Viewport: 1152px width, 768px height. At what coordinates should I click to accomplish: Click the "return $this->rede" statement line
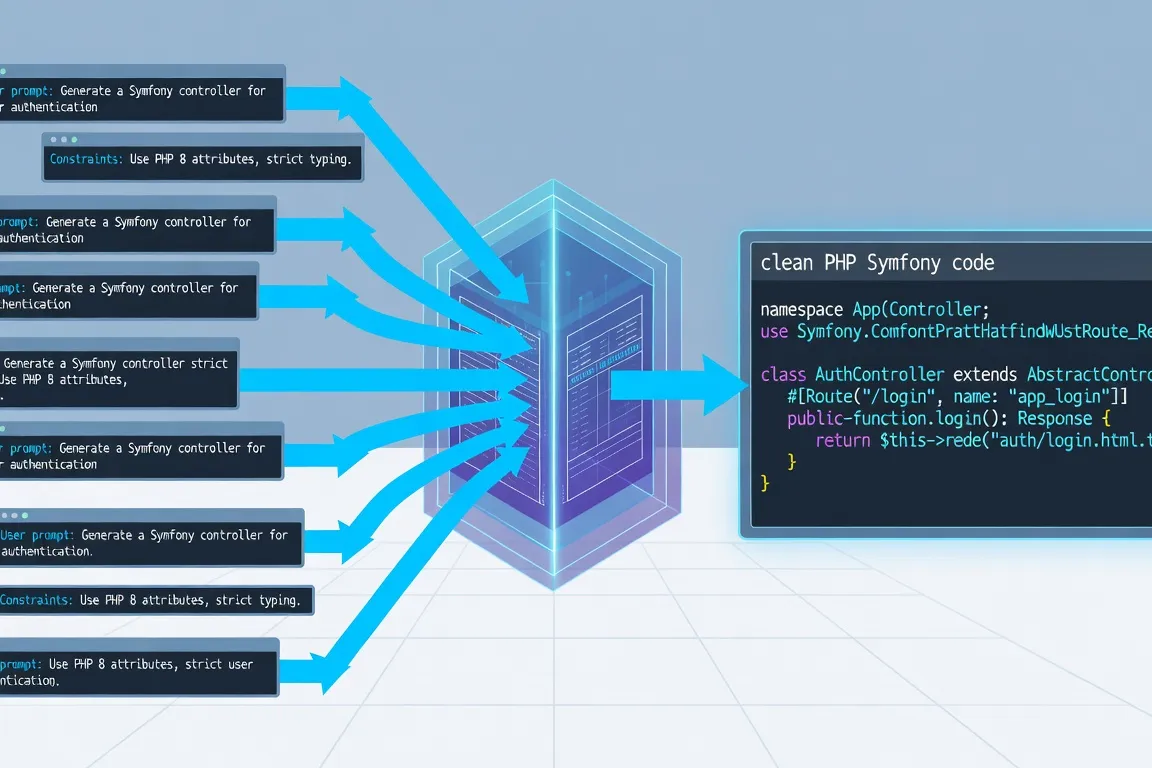(983, 440)
